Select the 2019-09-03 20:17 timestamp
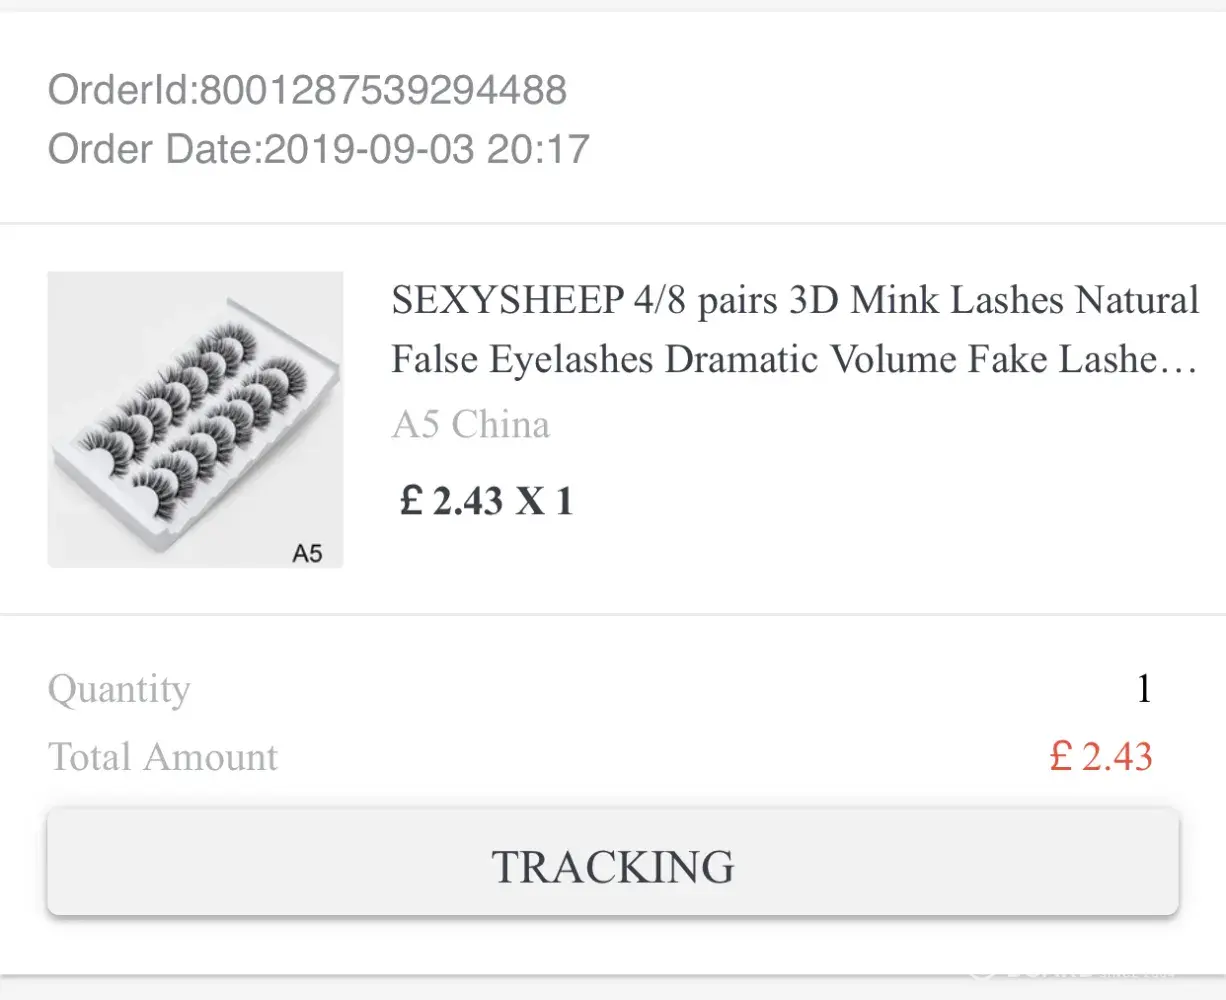This screenshot has width=1226, height=1000. (427, 150)
